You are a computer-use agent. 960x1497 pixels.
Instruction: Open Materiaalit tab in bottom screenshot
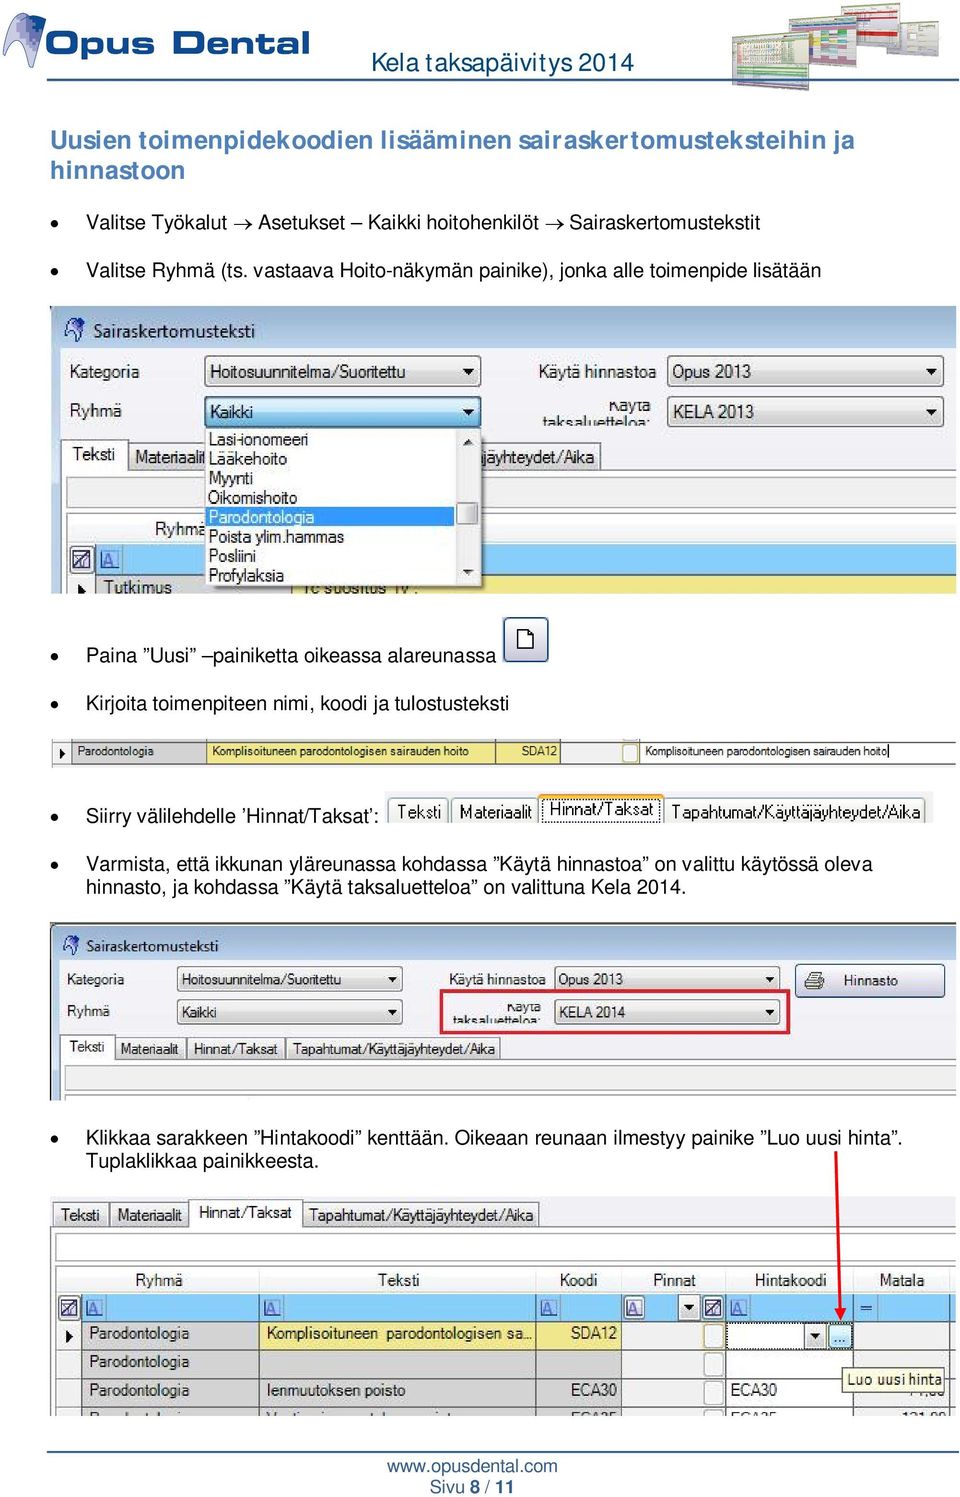pos(150,1215)
